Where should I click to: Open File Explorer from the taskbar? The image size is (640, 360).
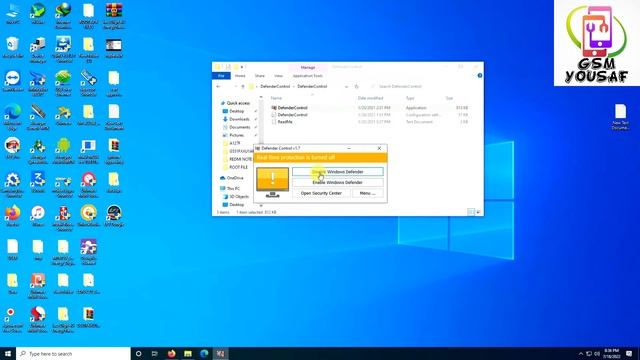[188, 353]
